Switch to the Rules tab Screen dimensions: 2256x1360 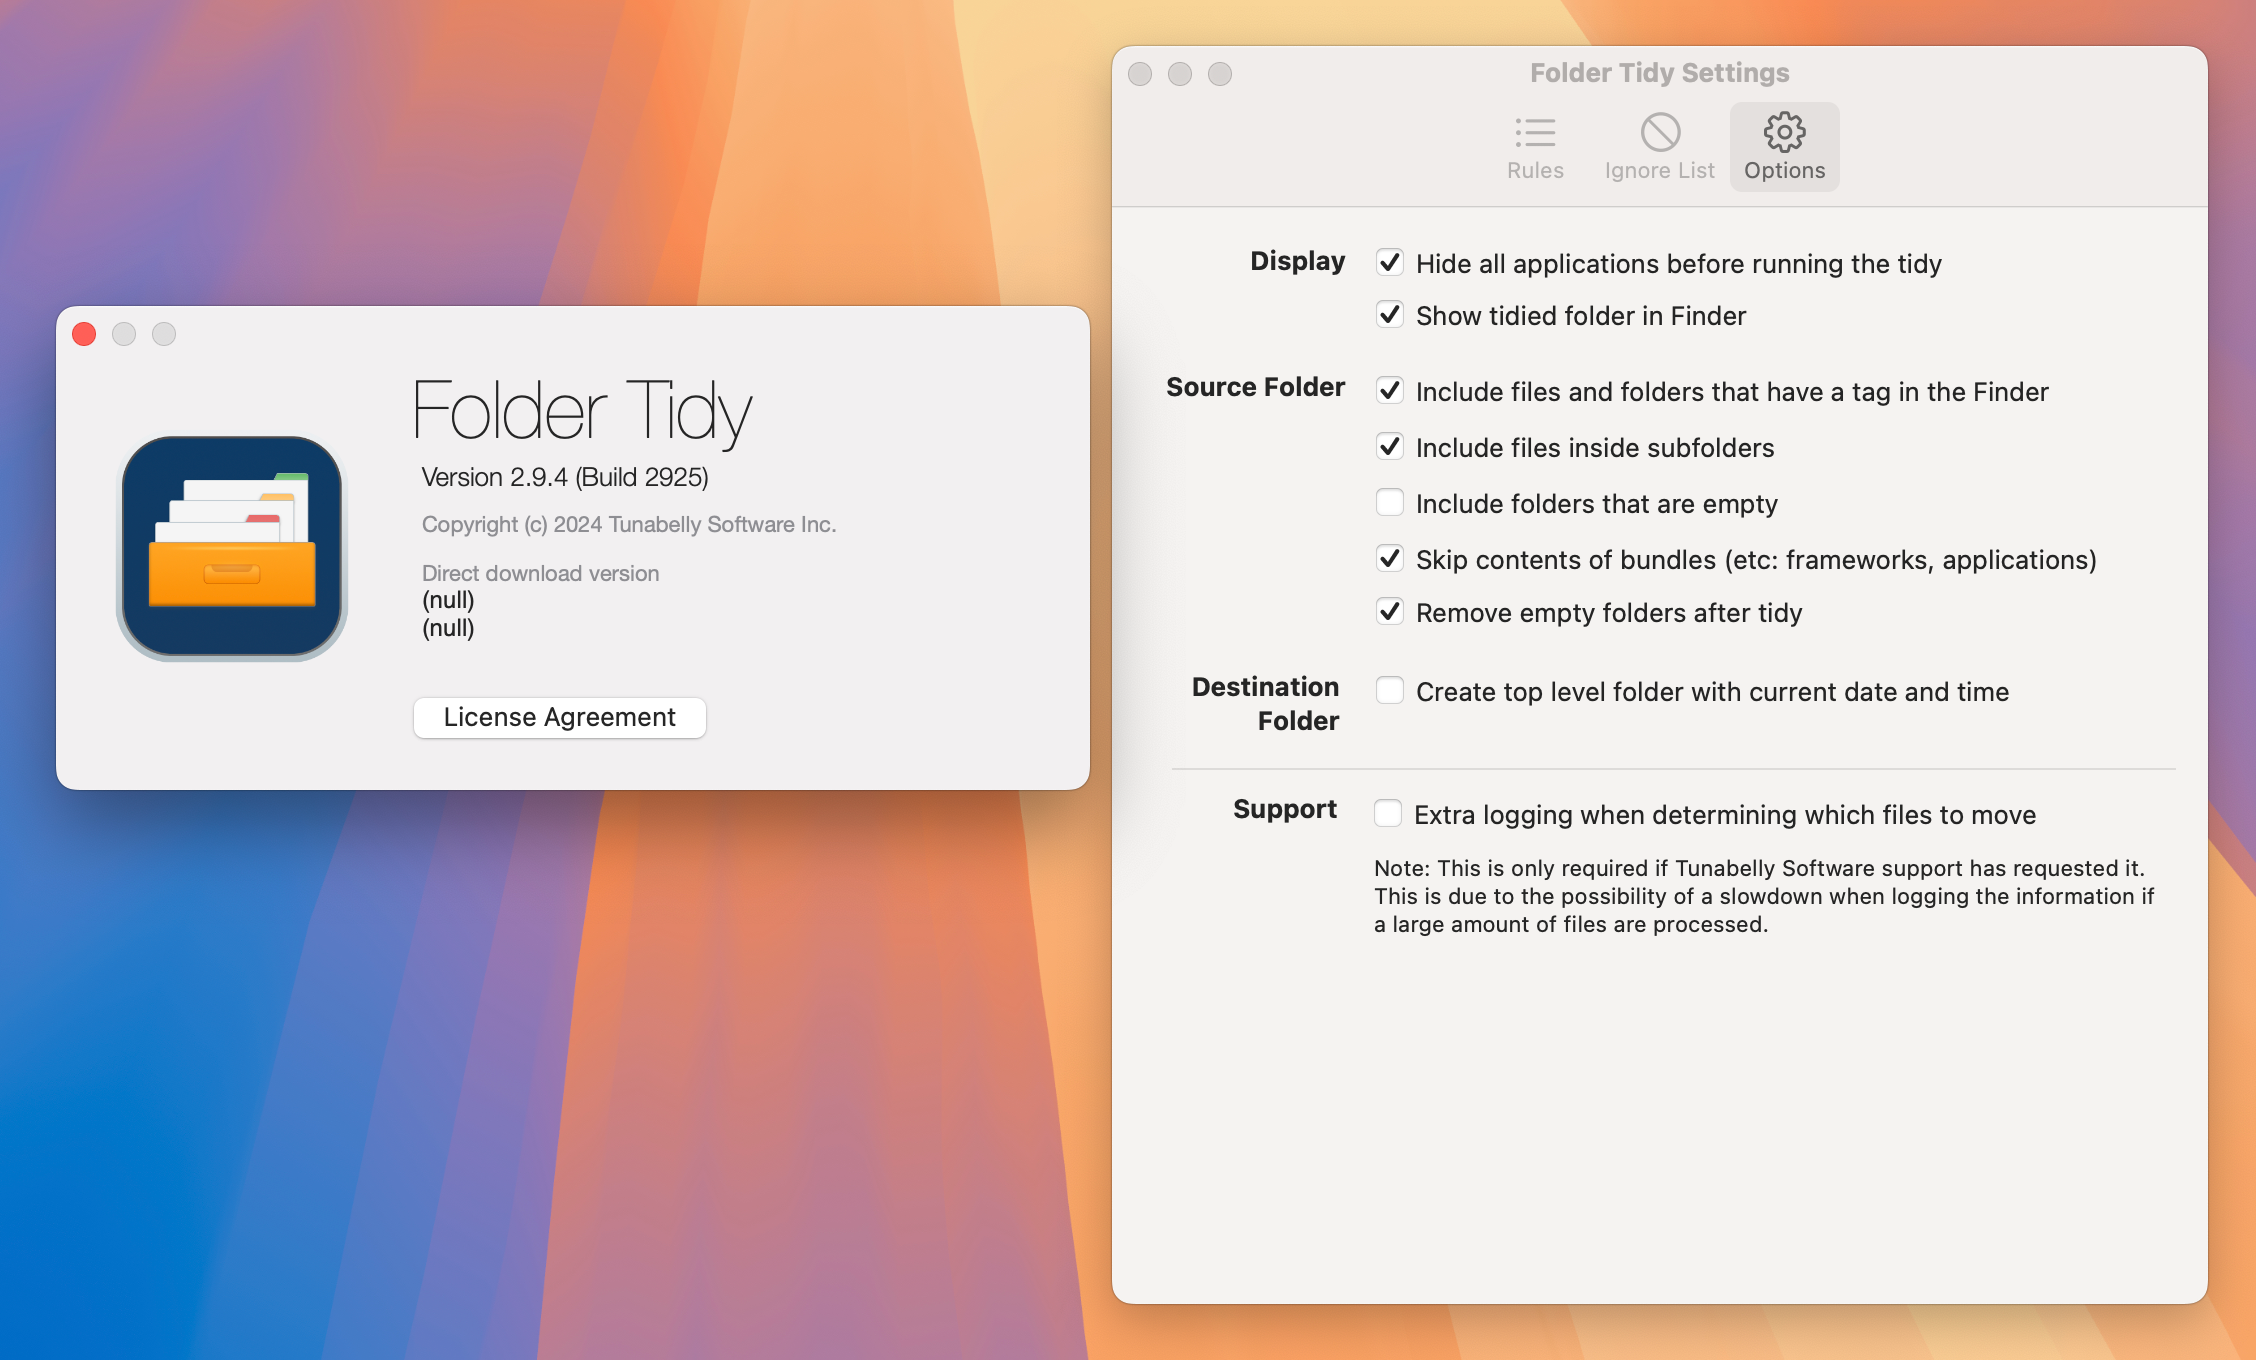pos(1534,145)
